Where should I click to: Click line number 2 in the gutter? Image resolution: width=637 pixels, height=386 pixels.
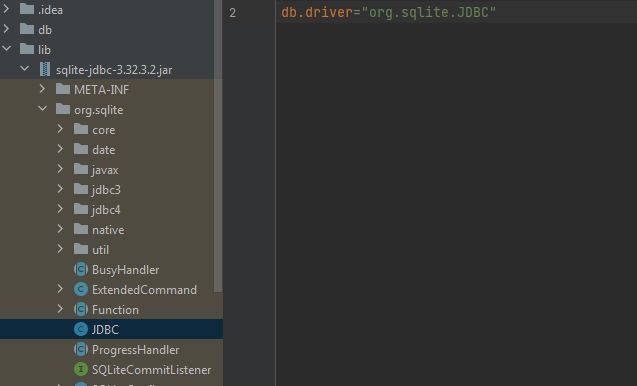click(x=232, y=13)
